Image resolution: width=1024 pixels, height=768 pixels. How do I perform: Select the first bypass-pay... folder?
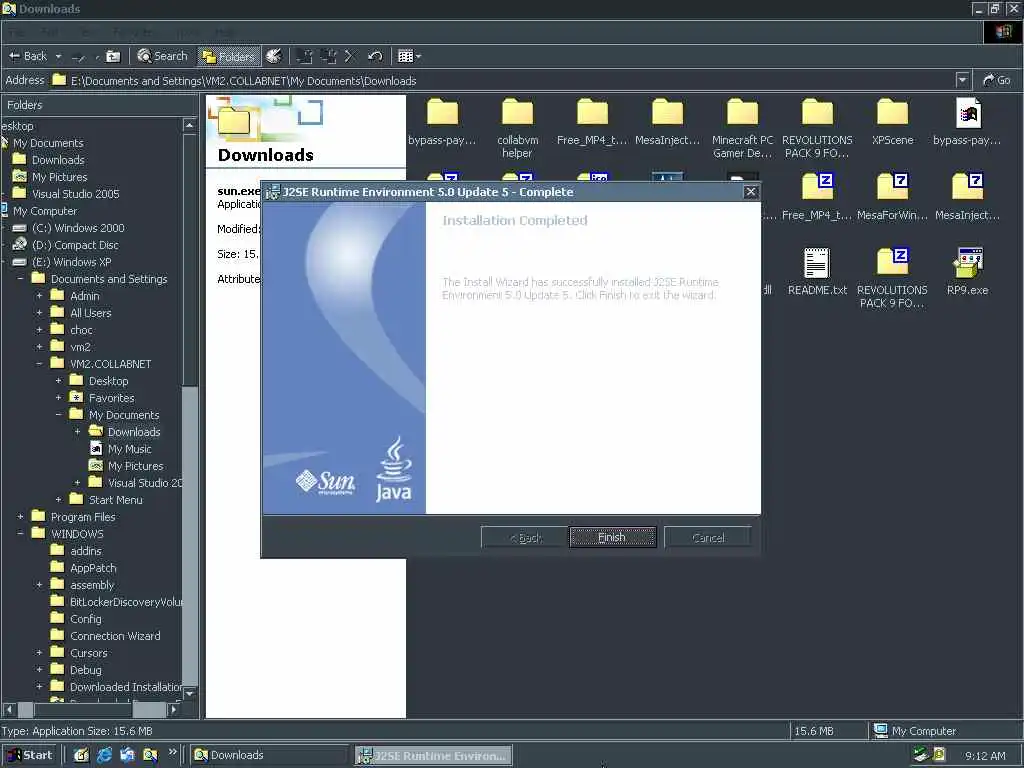pos(442,121)
